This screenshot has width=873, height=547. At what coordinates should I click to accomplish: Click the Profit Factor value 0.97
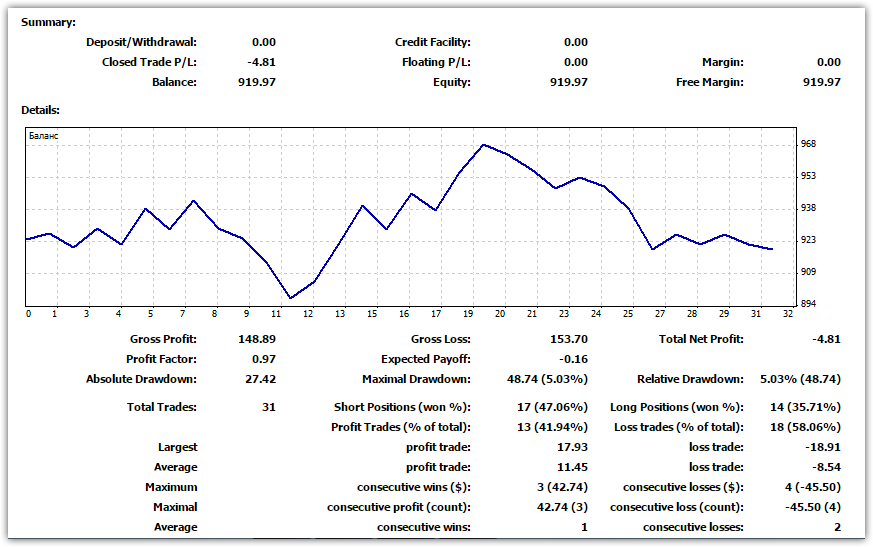coord(263,359)
